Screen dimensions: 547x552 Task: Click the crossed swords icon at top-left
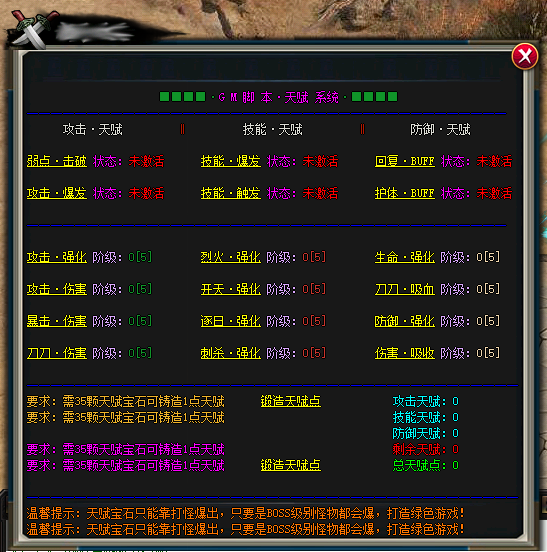tap(33, 28)
